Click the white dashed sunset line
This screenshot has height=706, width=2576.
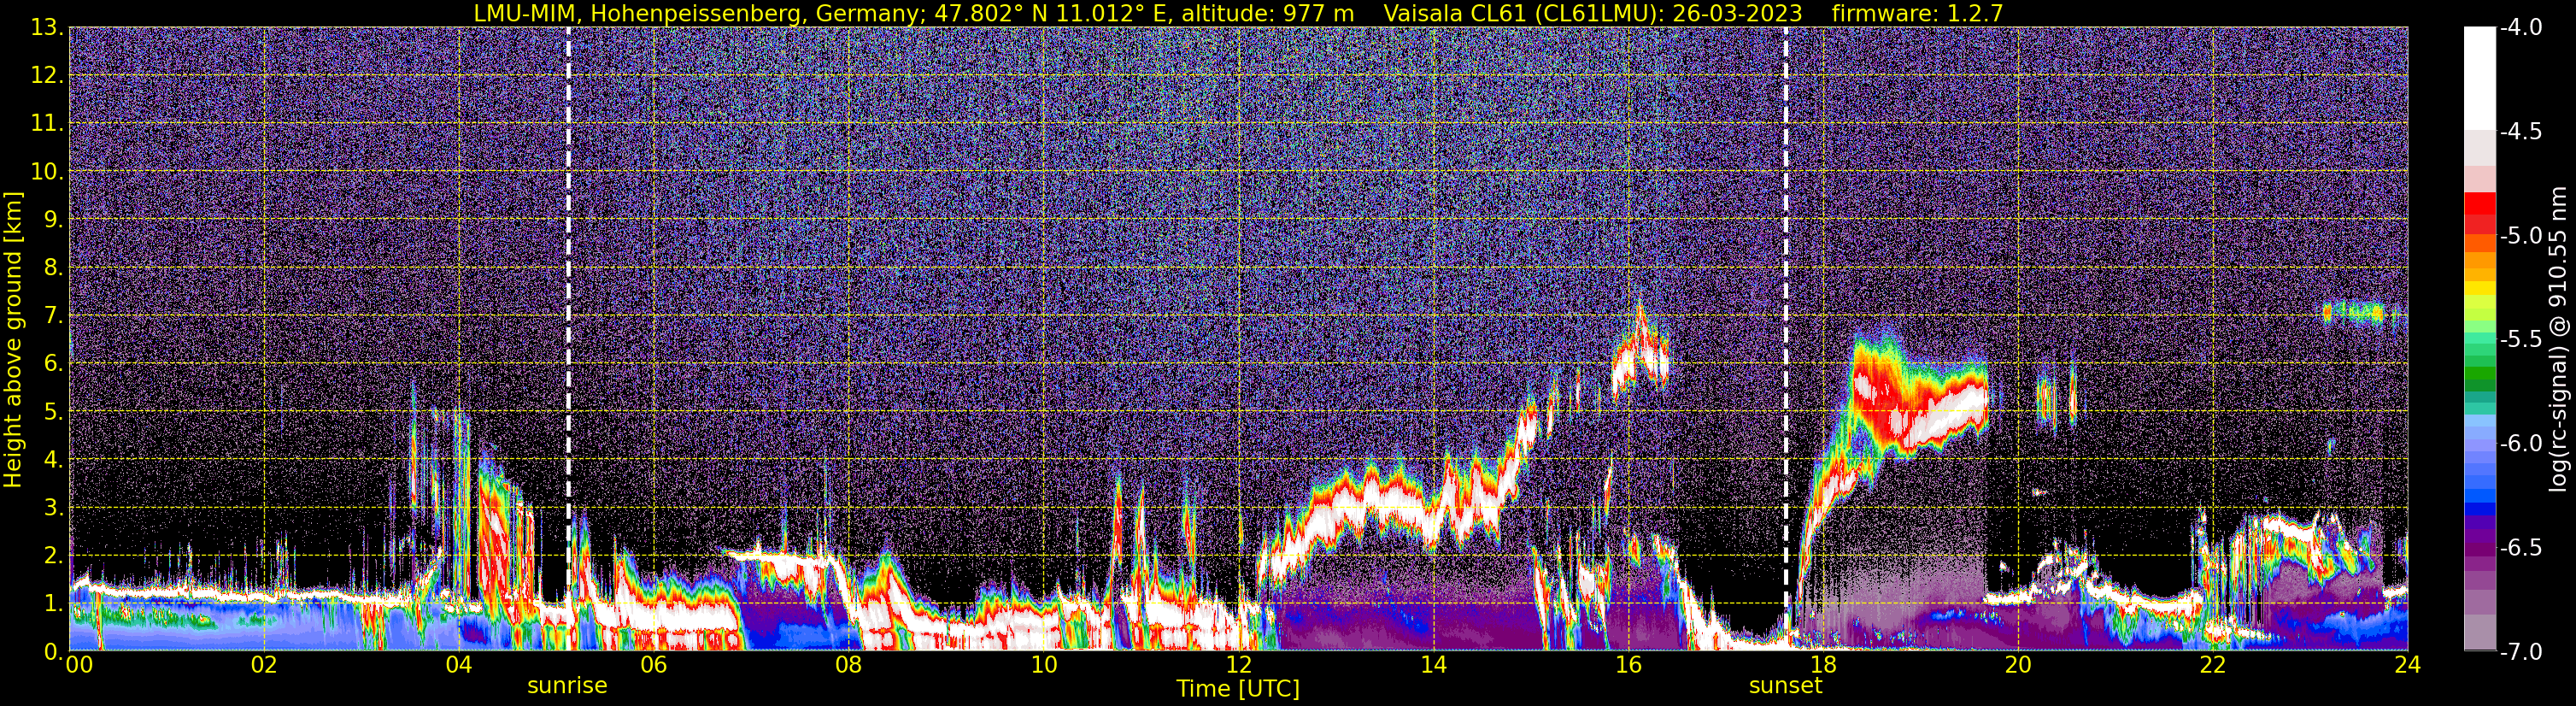[1785, 338]
